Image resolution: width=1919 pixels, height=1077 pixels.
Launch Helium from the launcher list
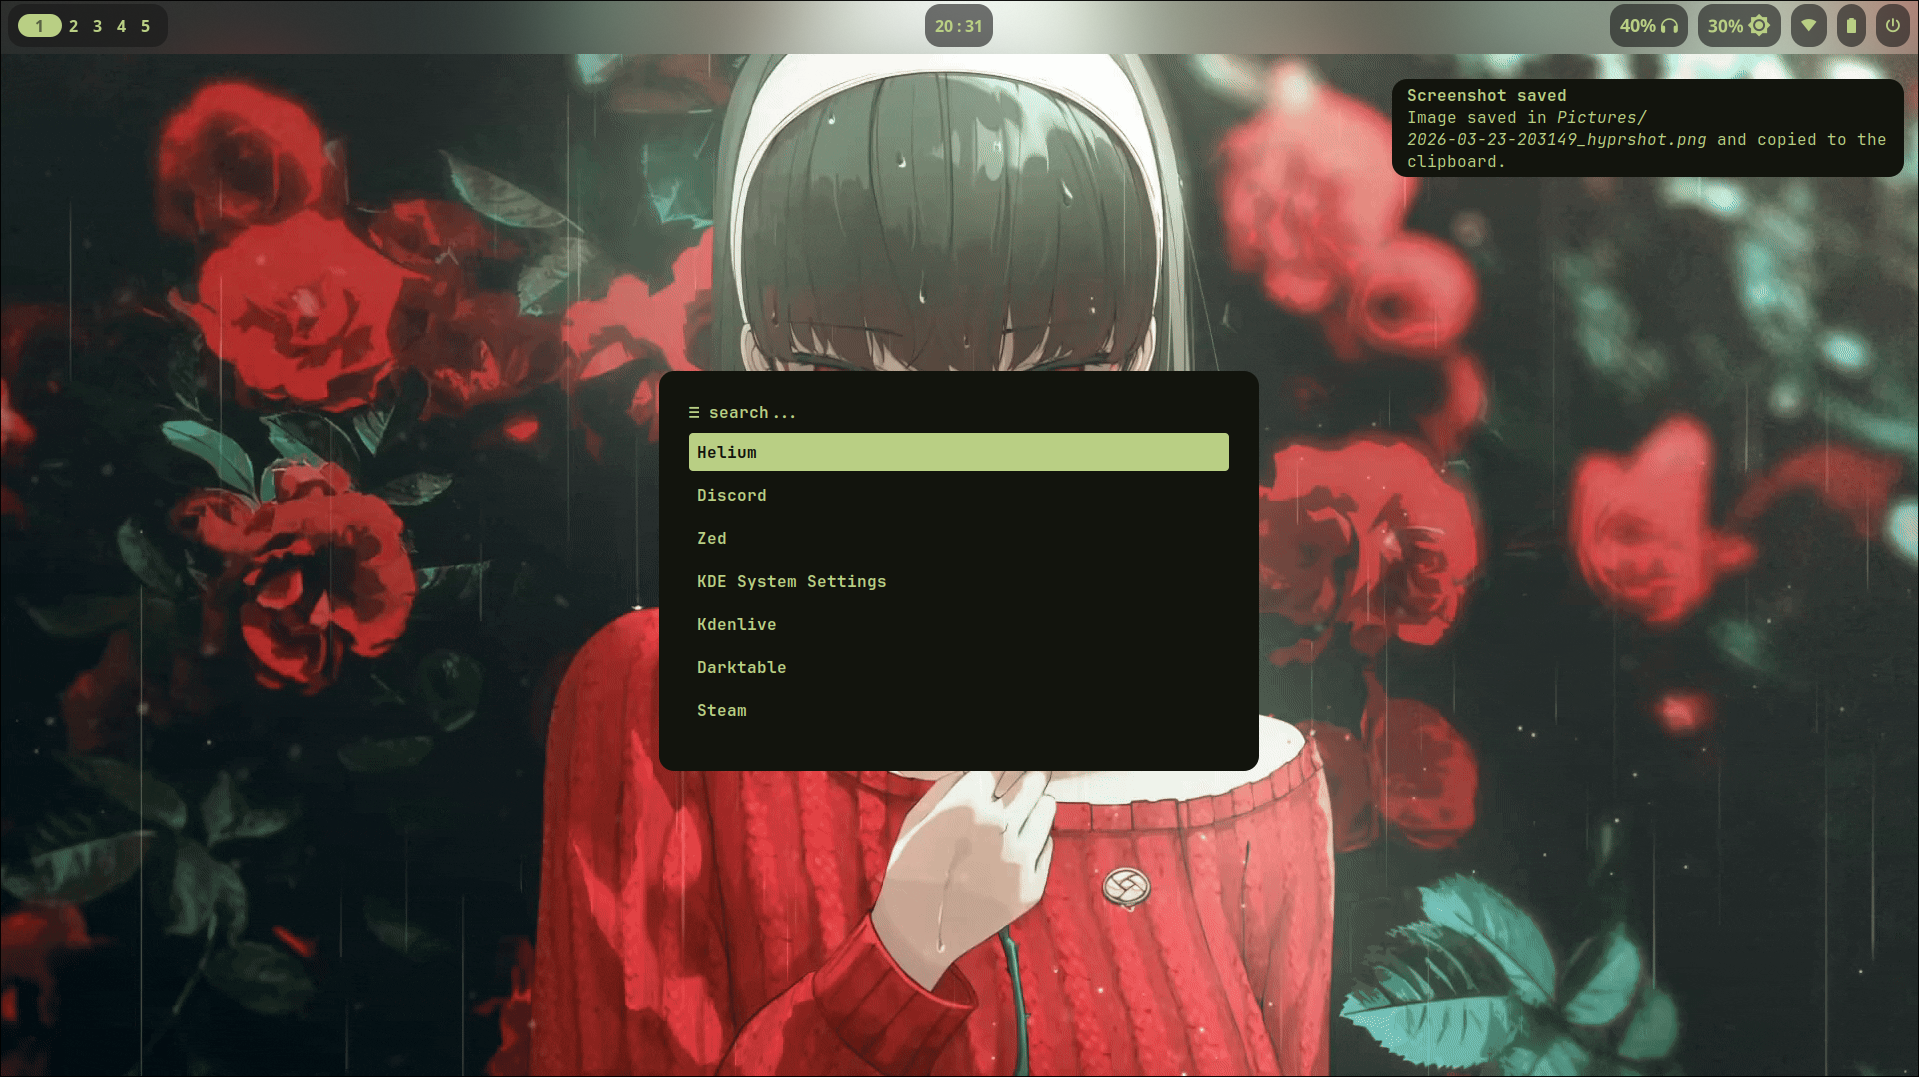tap(958, 452)
